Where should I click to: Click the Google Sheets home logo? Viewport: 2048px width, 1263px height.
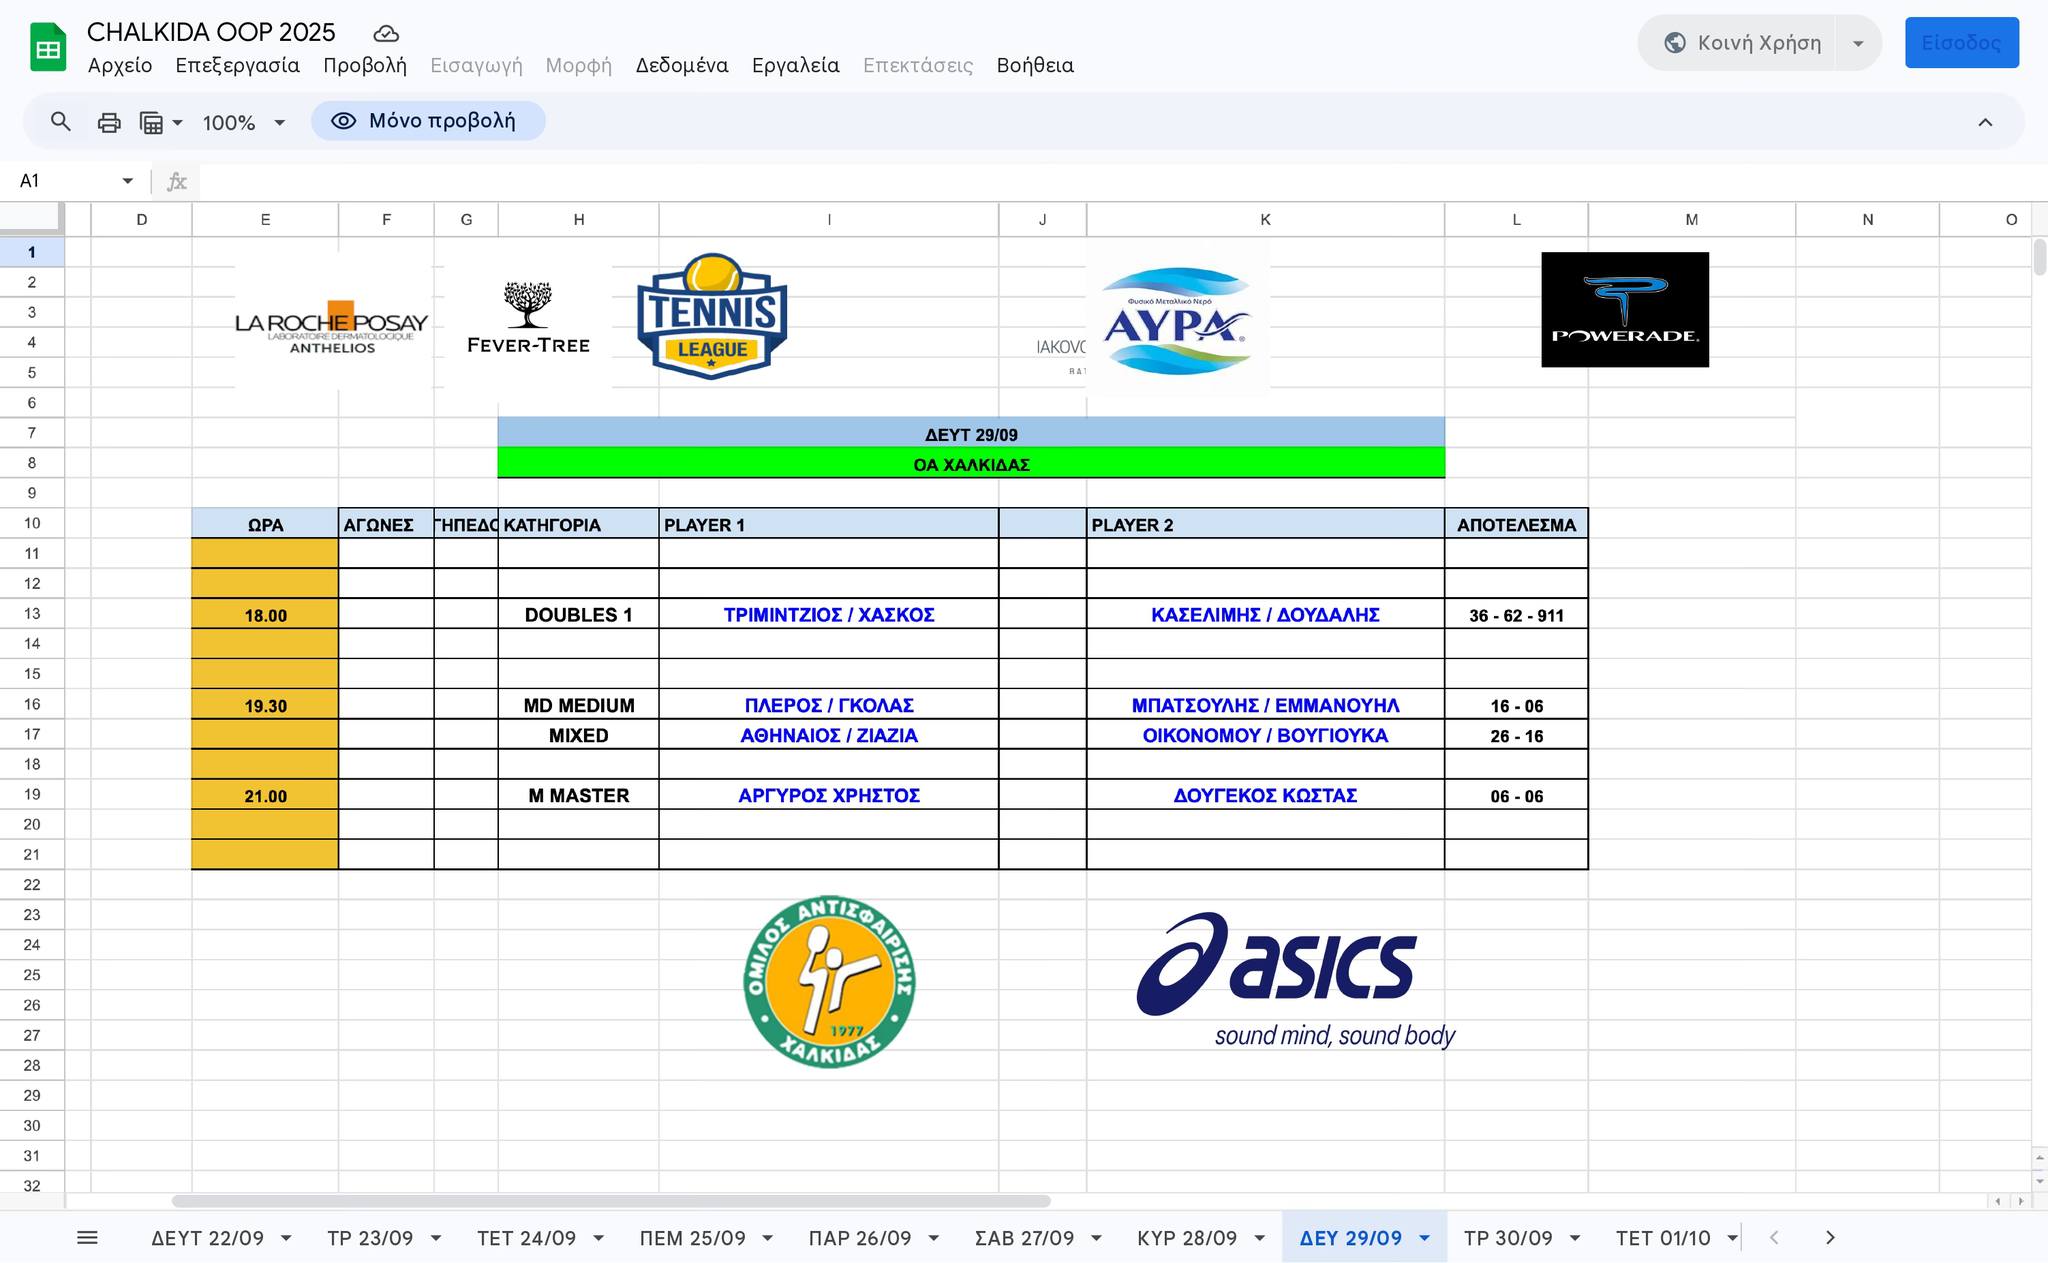click(48, 48)
